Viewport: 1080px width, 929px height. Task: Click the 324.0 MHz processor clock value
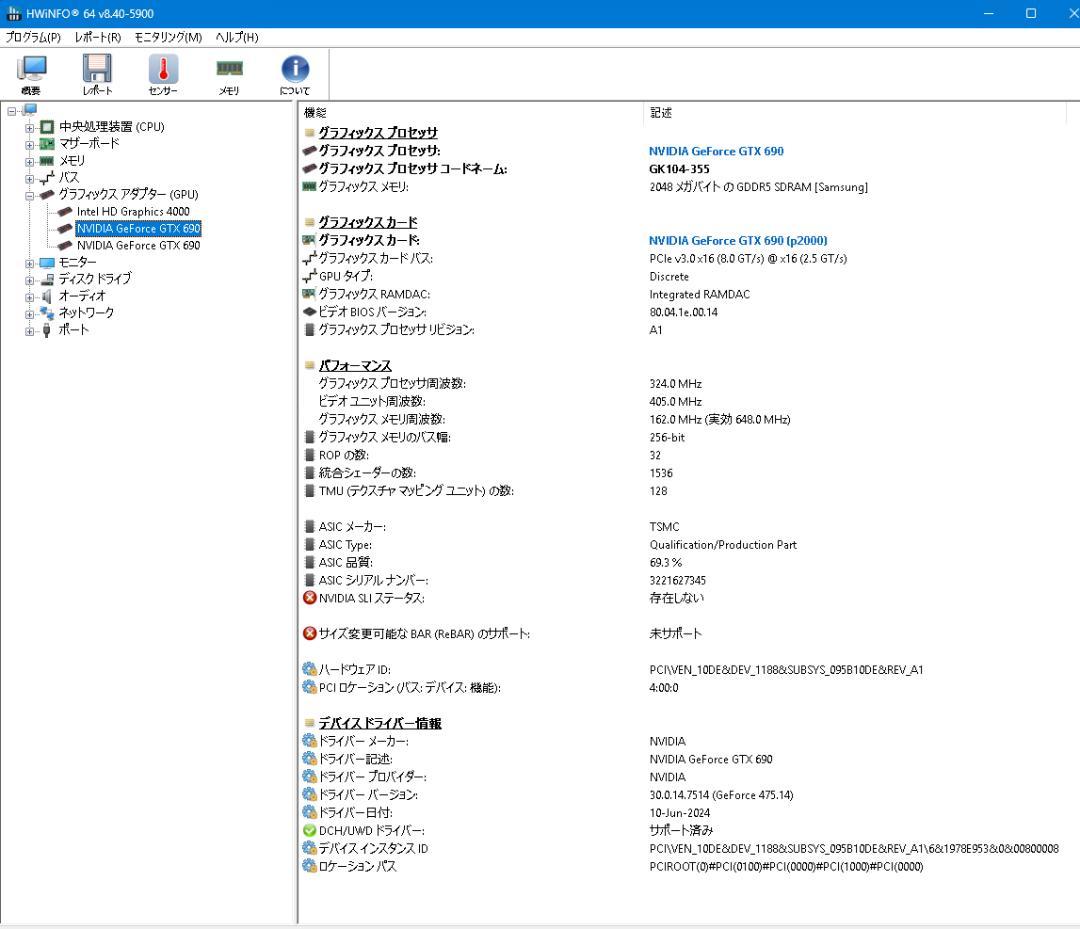(x=675, y=384)
